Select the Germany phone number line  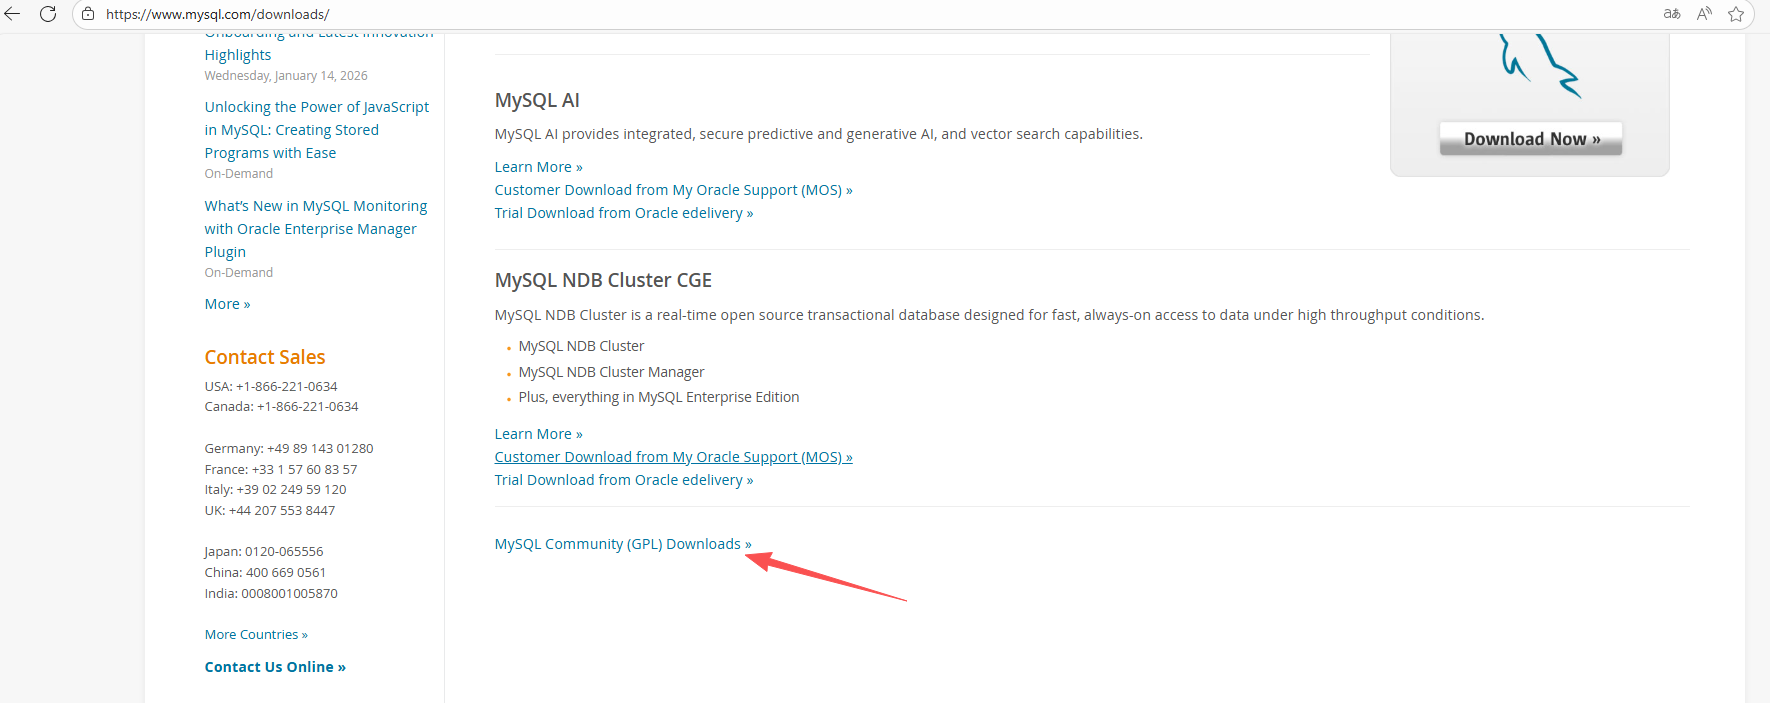[x=289, y=449]
